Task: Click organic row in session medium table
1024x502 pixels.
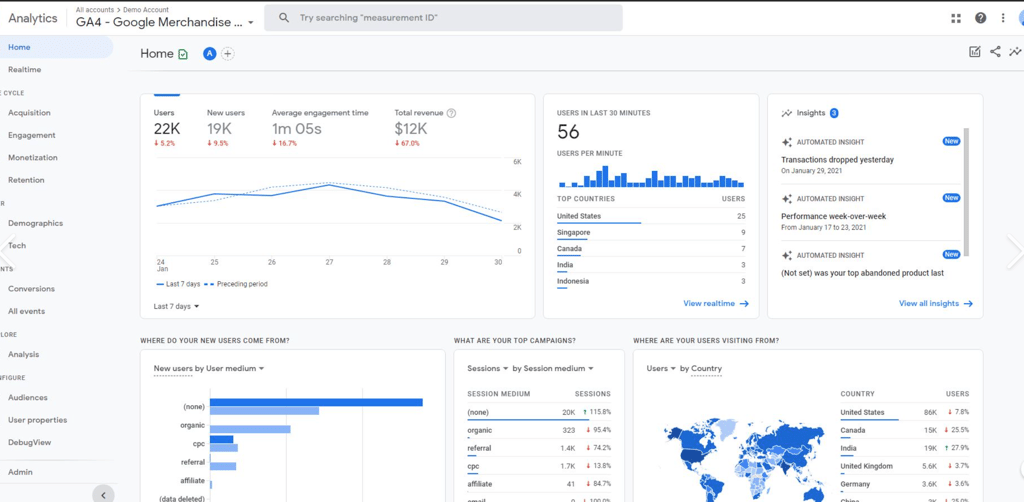Action: click(539, 431)
